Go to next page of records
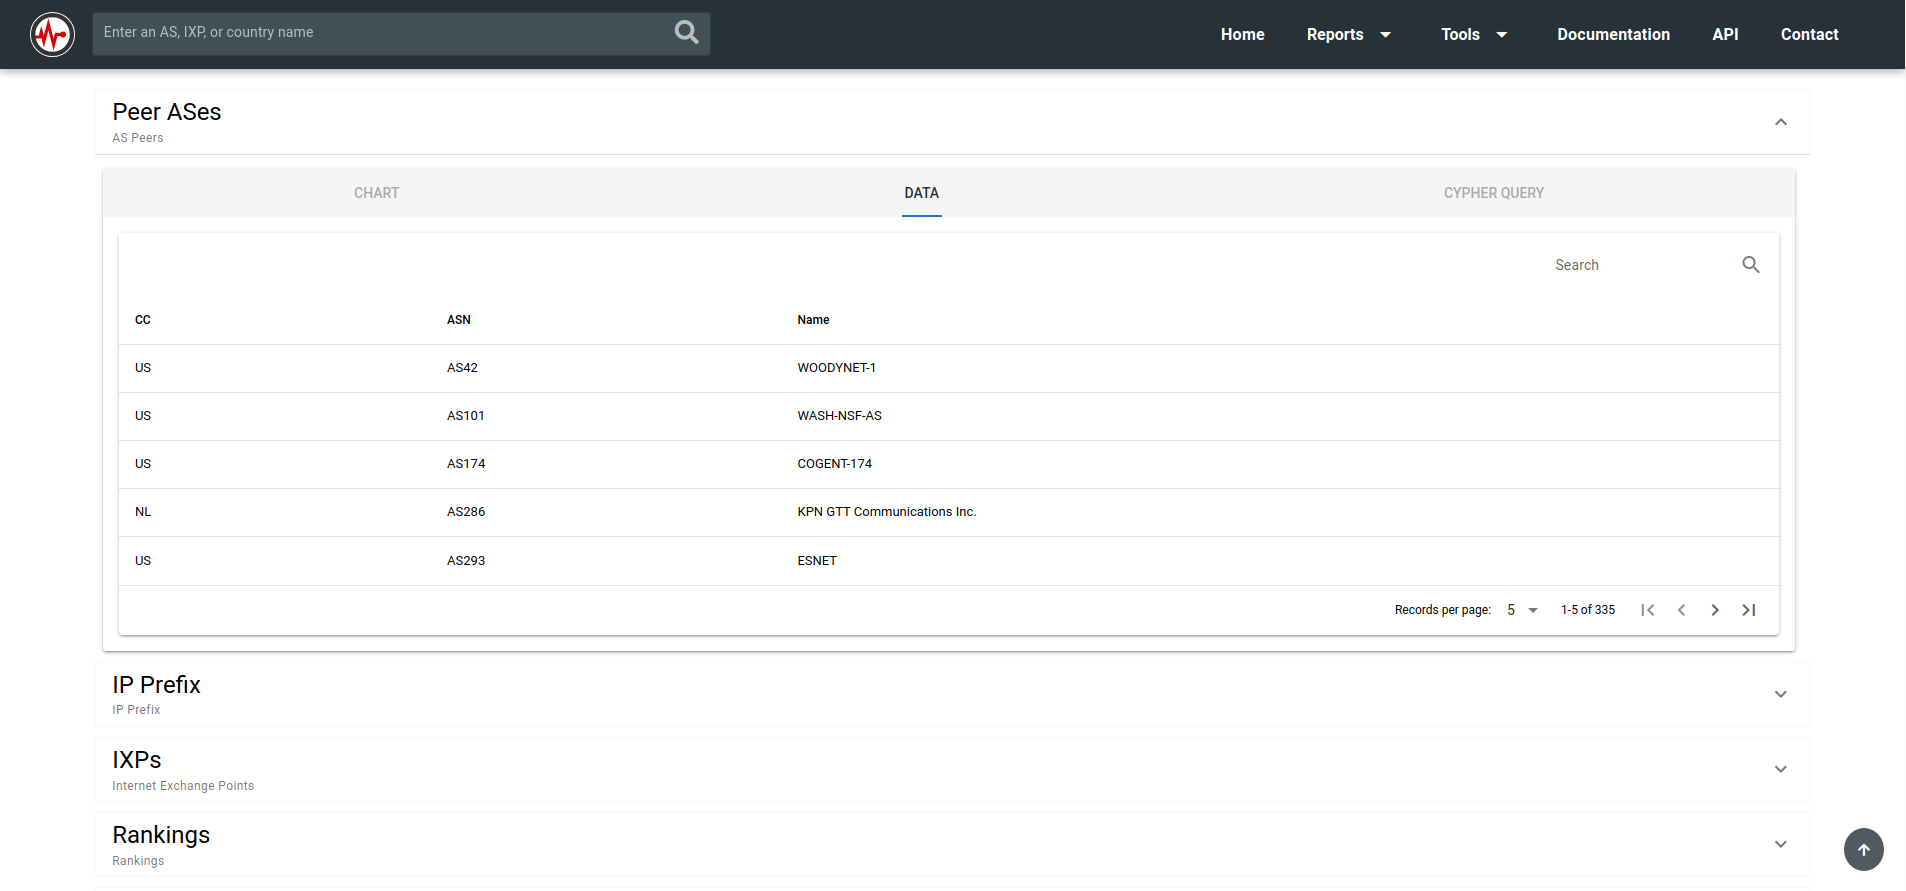The image size is (1906, 891). point(1715,610)
